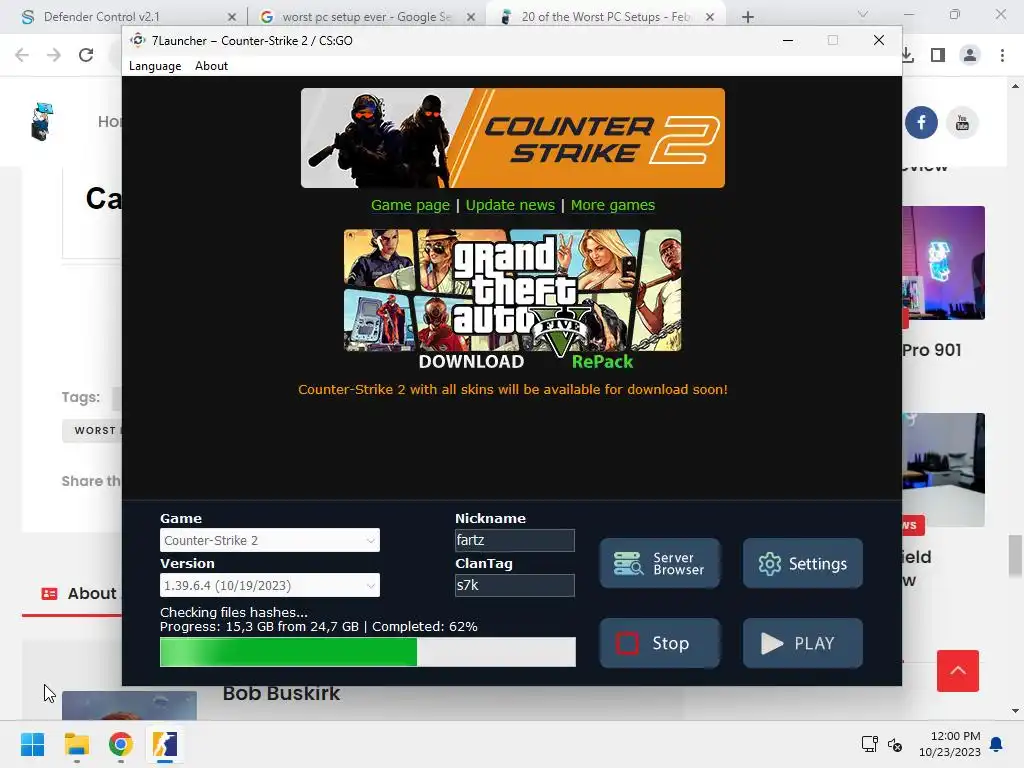
Task: Open Google Chrome from the taskbar
Action: coord(121,744)
